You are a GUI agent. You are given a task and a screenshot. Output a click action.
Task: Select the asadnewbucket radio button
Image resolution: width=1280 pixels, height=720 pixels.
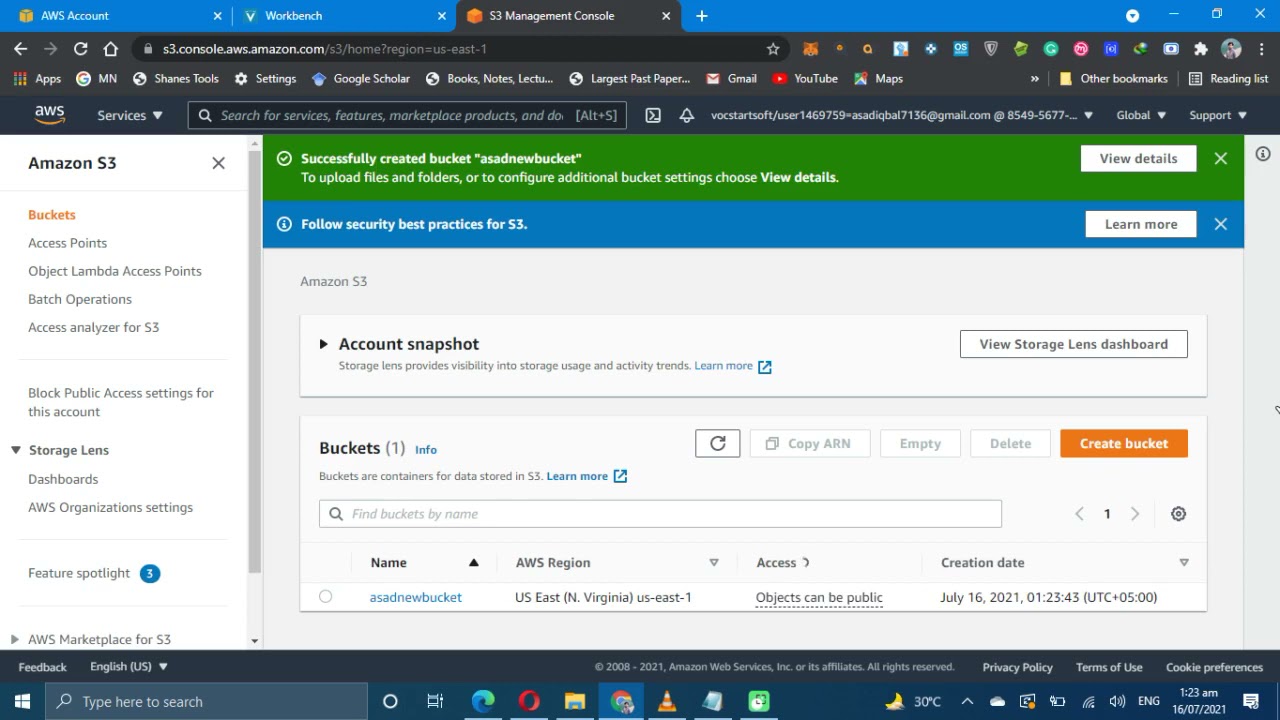click(x=325, y=597)
